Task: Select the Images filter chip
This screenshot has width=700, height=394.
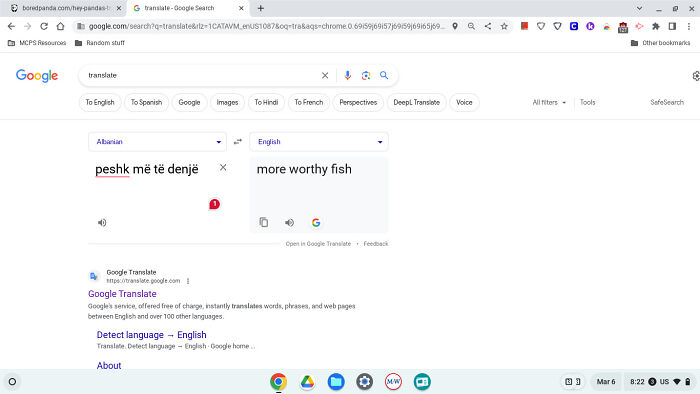Action: click(227, 102)
